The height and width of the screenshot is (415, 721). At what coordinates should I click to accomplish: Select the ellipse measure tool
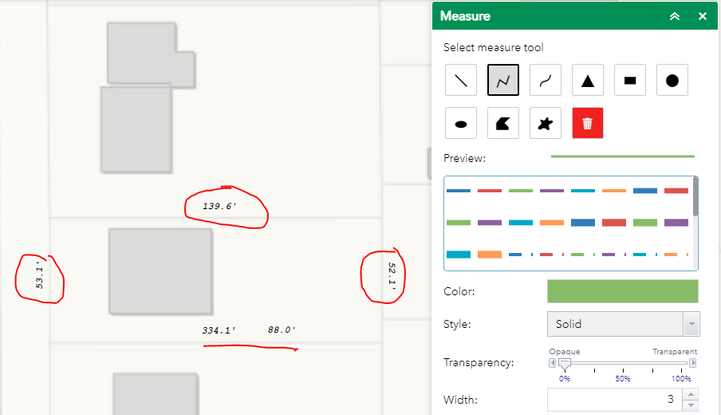point(461,123)
